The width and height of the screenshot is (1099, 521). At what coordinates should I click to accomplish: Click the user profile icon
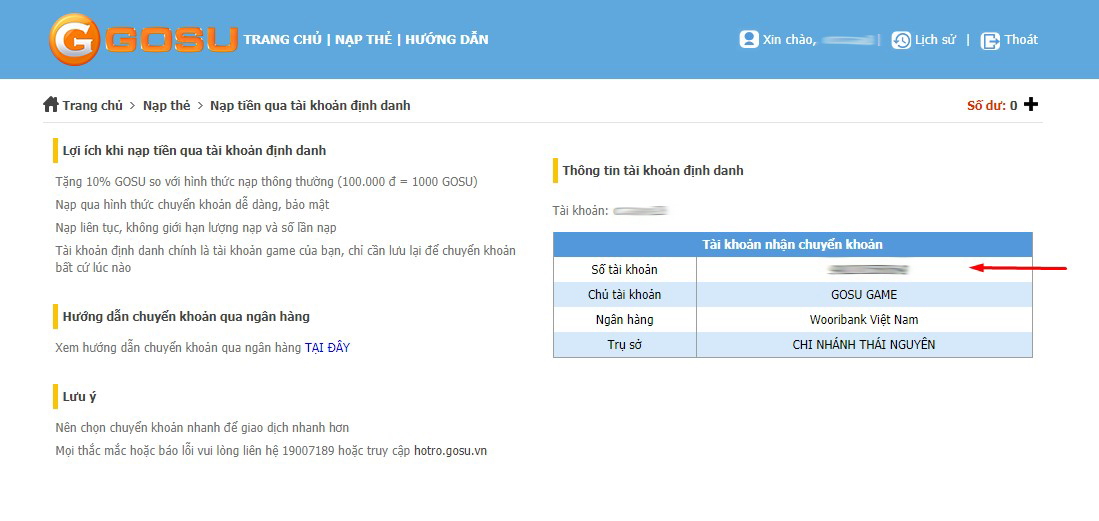(x=749, y=39)
